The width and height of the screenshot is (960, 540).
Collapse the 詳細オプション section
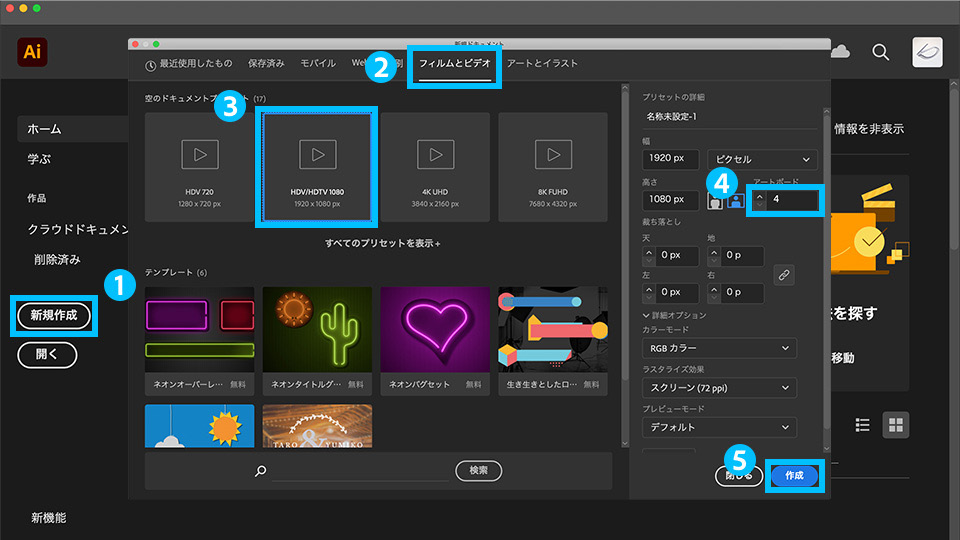click(674, 315)
